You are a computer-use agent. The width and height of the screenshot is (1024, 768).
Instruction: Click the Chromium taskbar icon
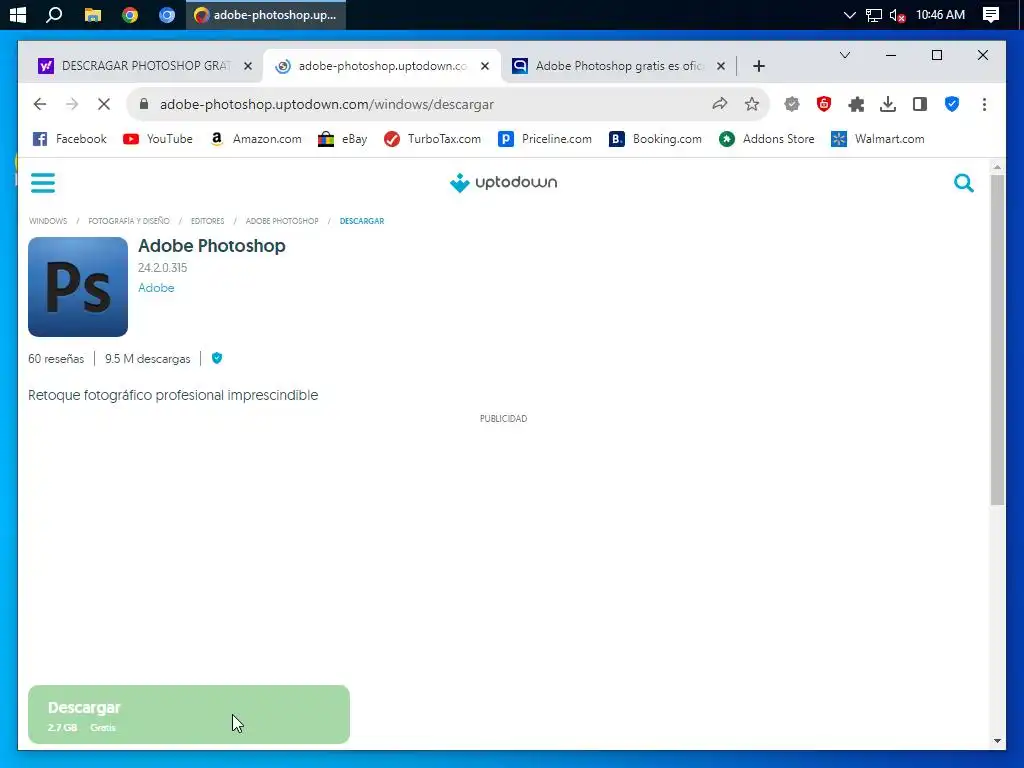[x=167, y=14]
